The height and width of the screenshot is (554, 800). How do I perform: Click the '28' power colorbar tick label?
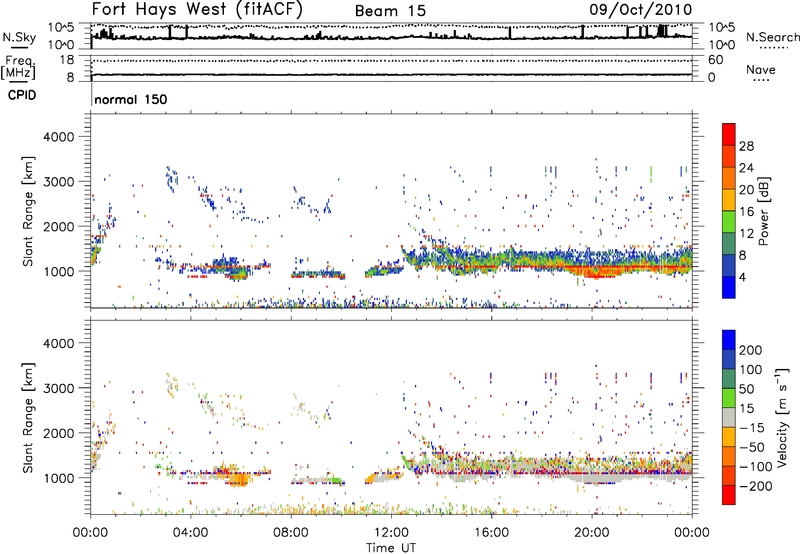pos(746,146)
